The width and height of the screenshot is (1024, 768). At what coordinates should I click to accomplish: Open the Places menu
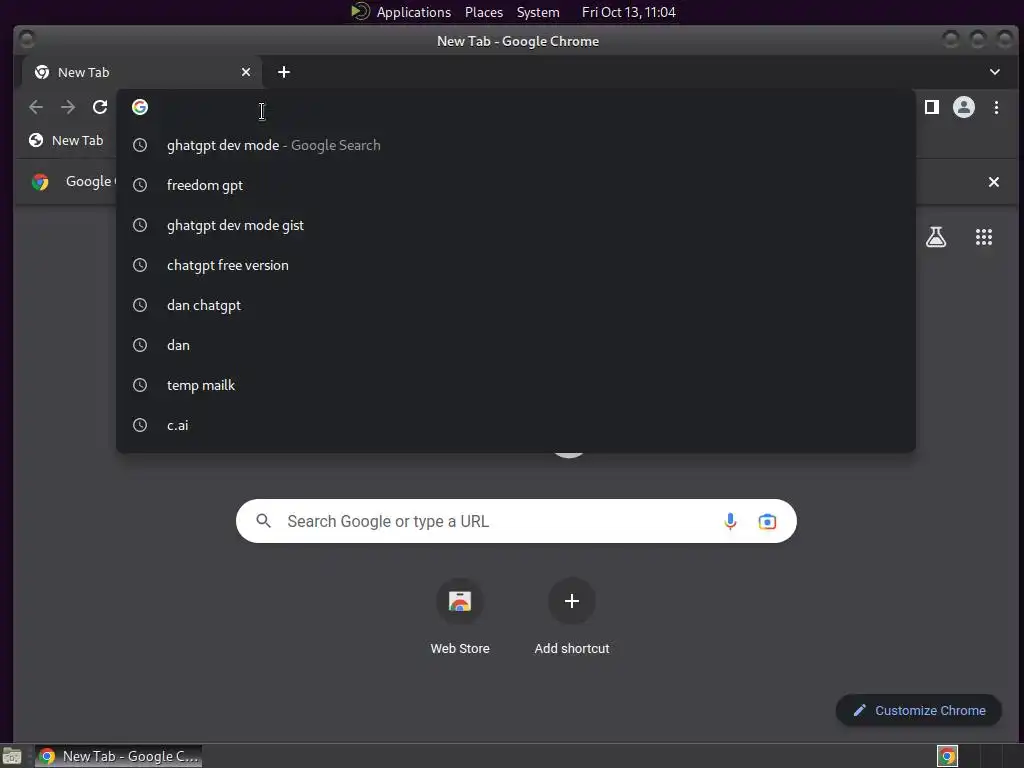[x=484, y=12]
